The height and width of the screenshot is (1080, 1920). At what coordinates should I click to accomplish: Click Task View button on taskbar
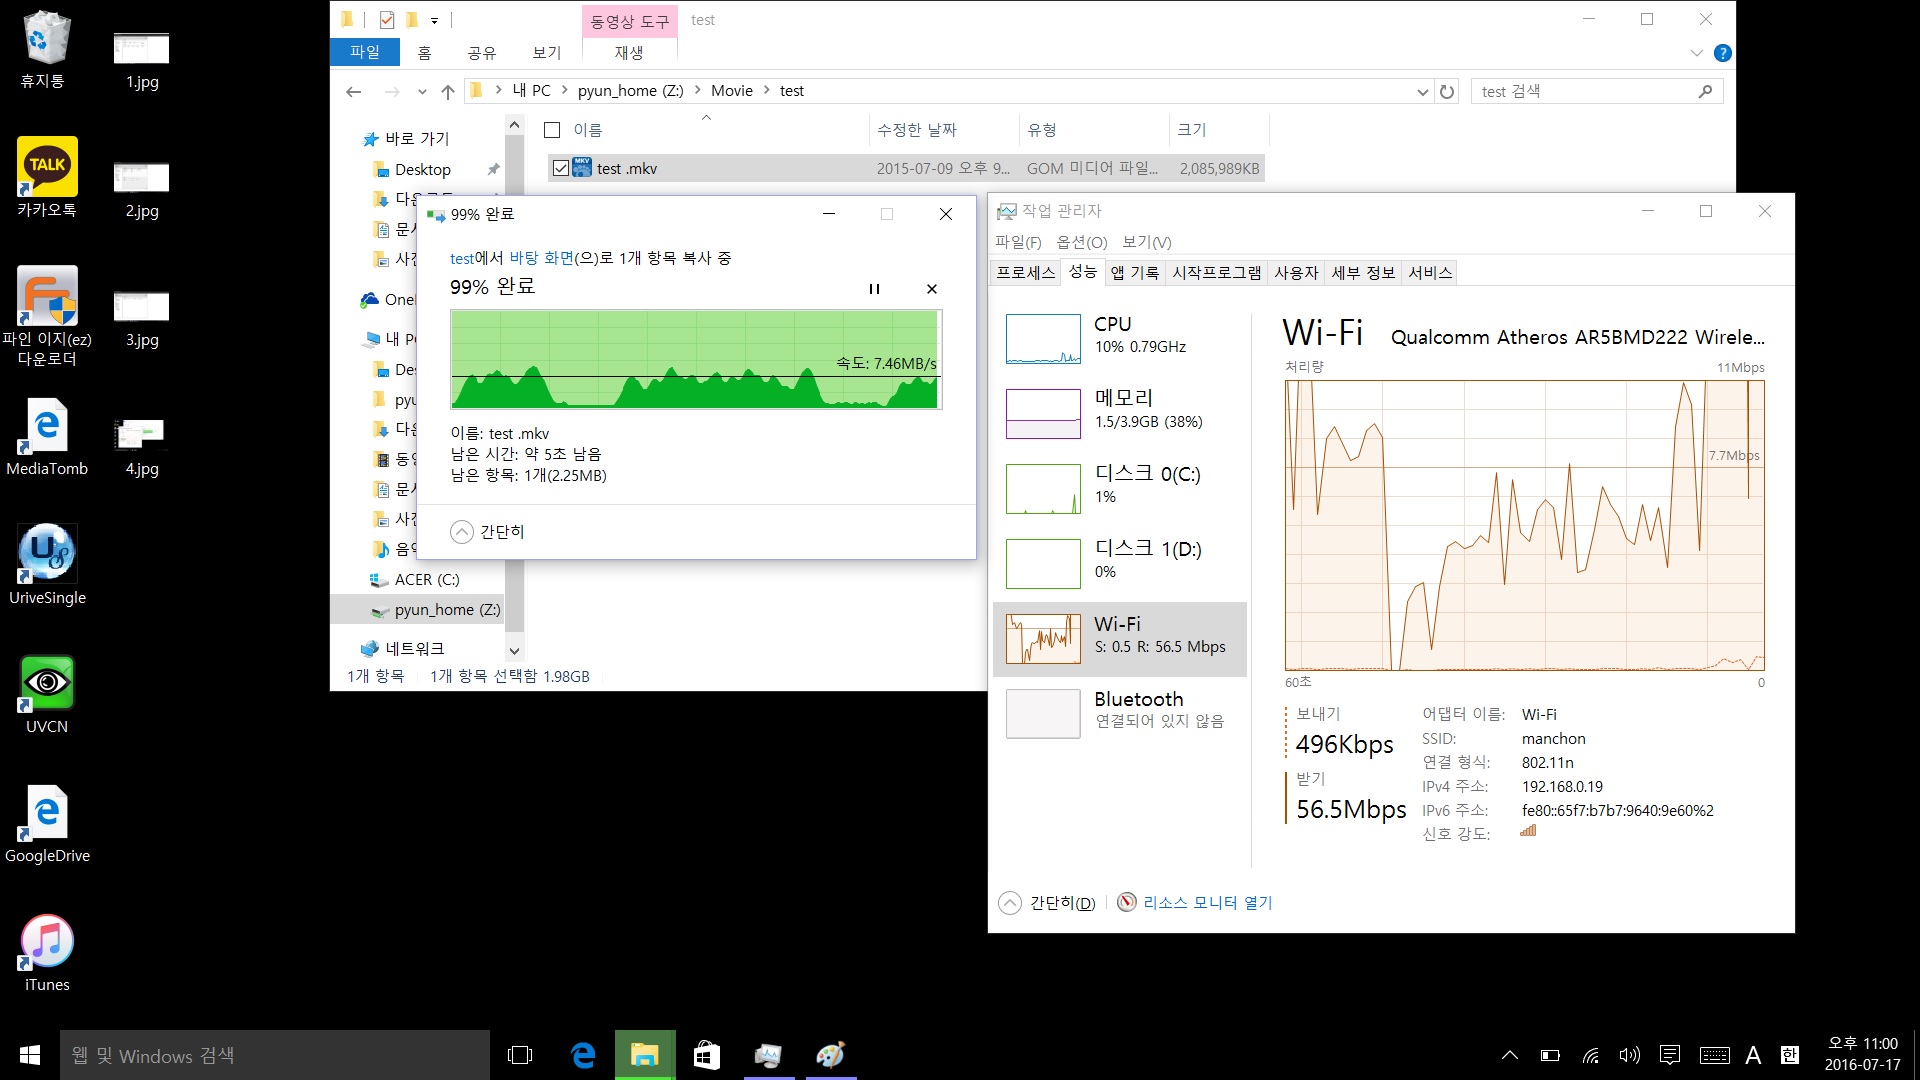(x=520, y=1055)
